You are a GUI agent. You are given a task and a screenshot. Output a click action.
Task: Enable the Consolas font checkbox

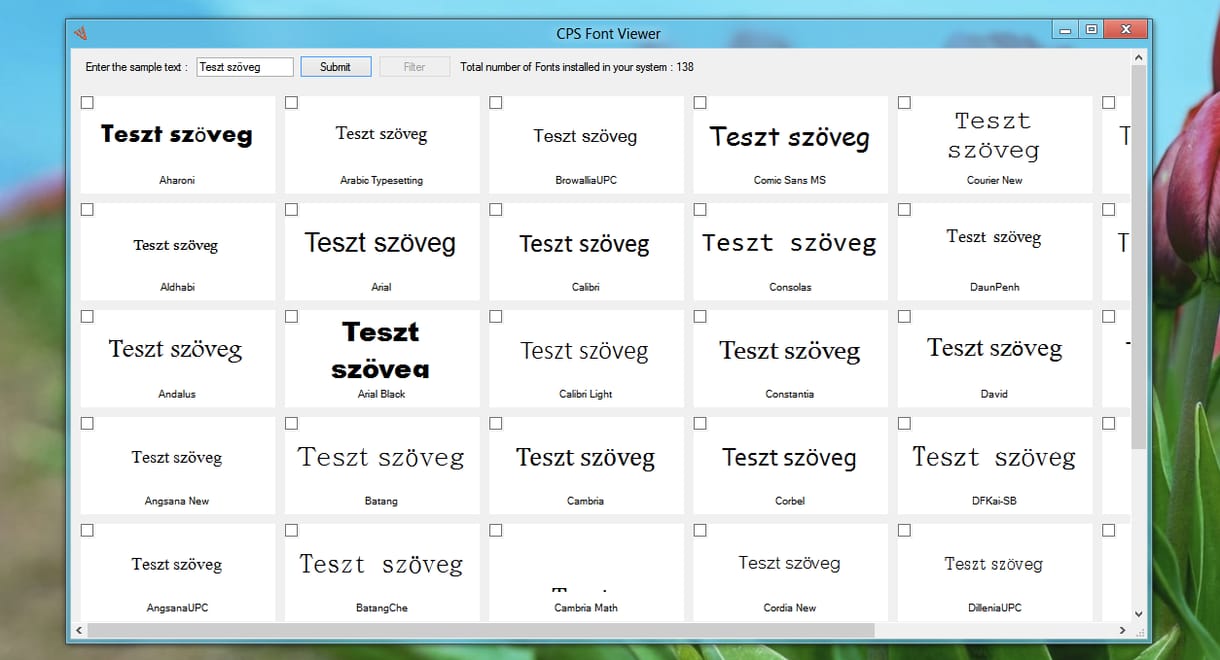pyautogui.click(x=700, y=209)
